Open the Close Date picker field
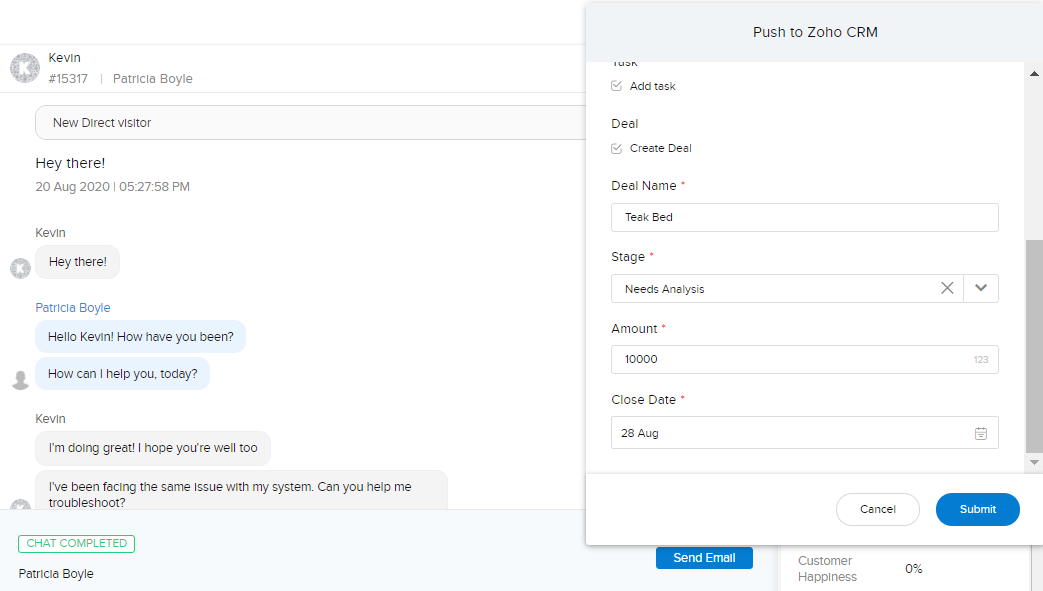1043x591 pixels. coord(790,433)
